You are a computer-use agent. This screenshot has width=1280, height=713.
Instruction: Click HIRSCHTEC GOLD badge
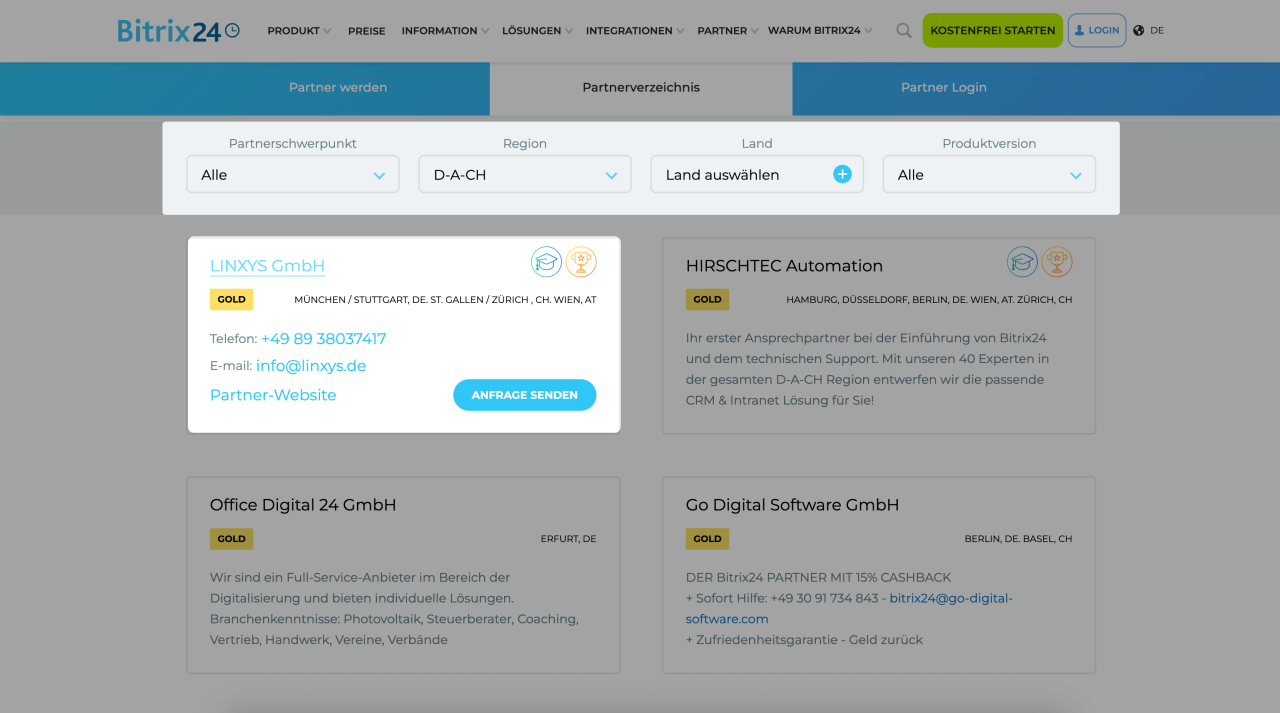707,299
